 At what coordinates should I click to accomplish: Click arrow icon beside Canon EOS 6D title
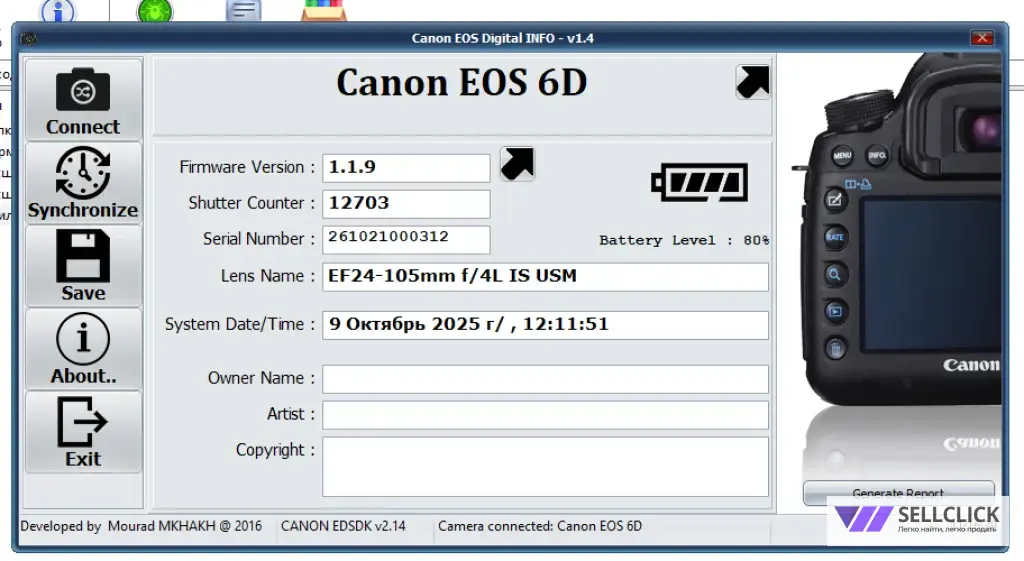click(752, 82)
